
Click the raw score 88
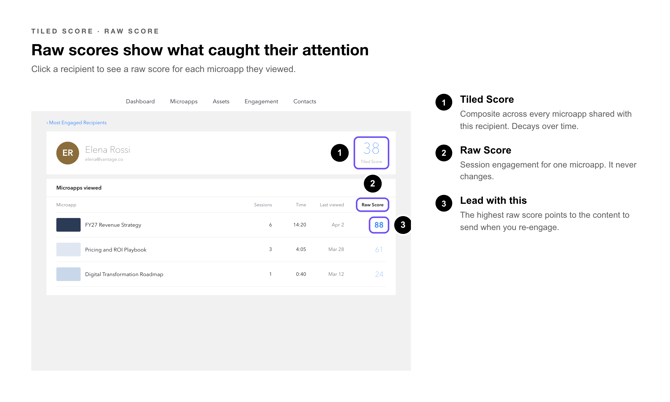click(379, 225)
